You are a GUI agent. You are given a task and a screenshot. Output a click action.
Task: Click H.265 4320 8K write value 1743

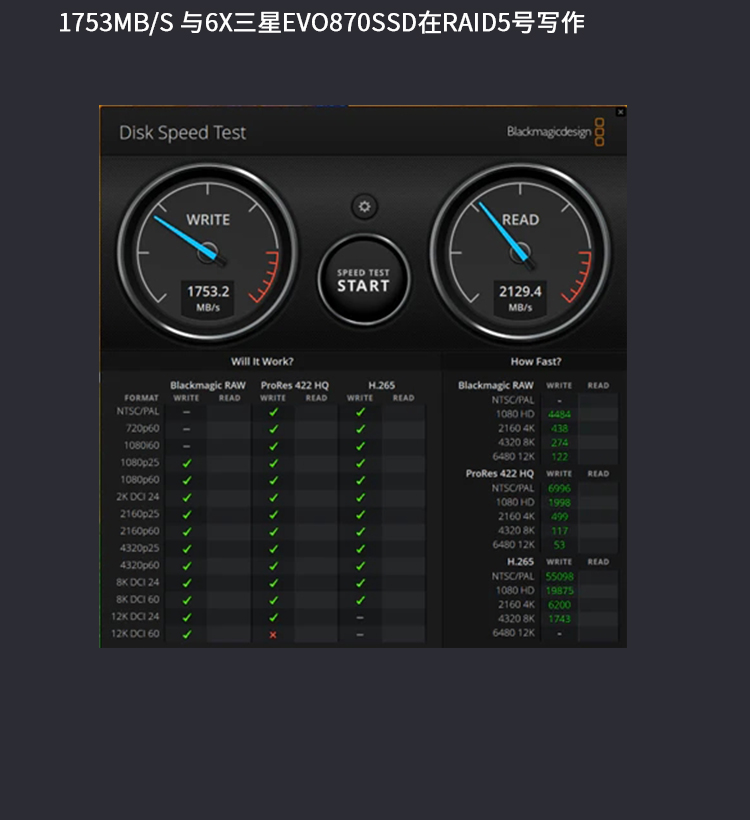[x=559, y=619]
